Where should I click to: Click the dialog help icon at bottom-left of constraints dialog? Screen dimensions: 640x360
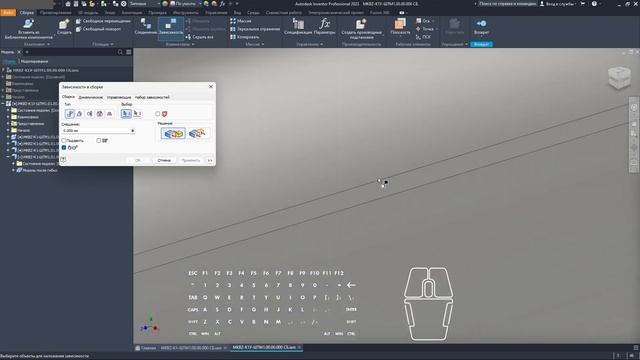(63, 160)
